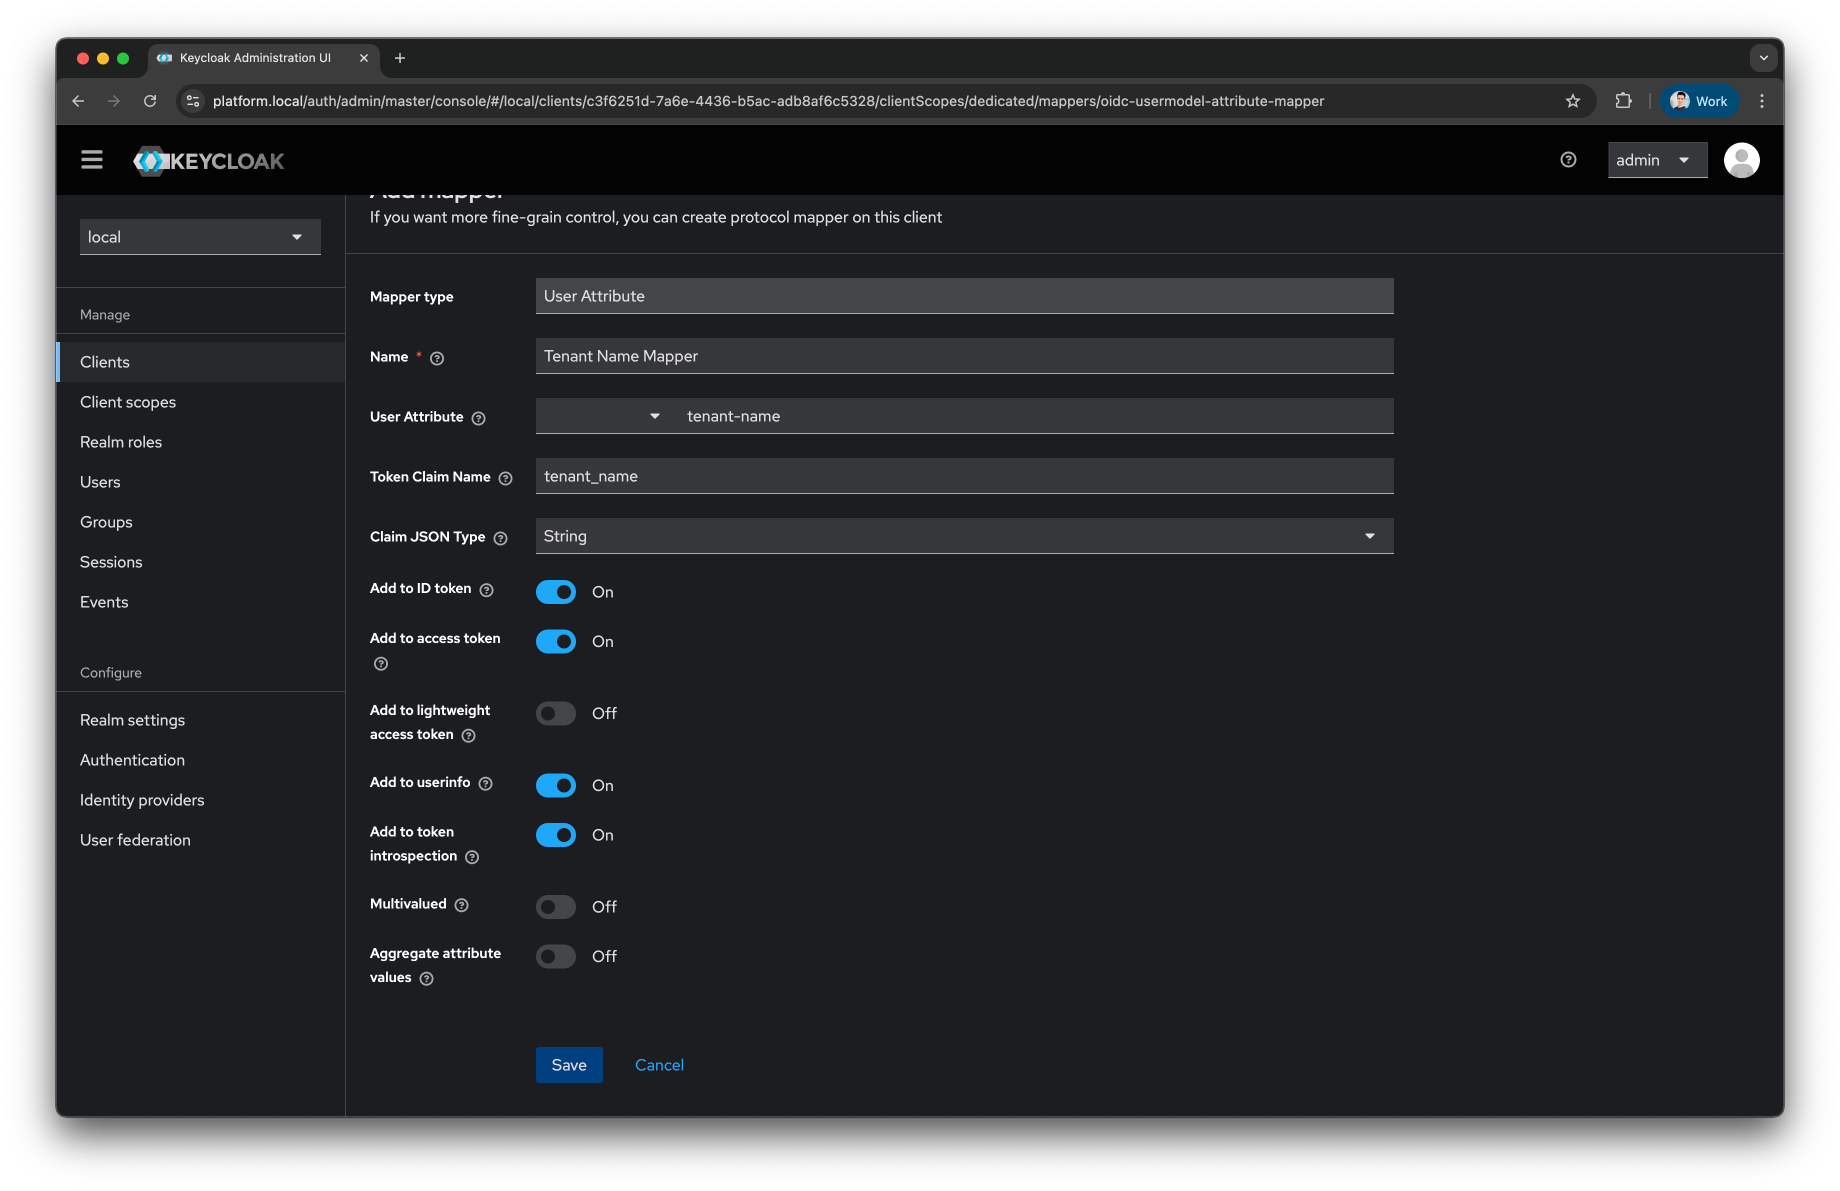
Task: Click the Keycloak logo
Action: [x=208, y=160]
